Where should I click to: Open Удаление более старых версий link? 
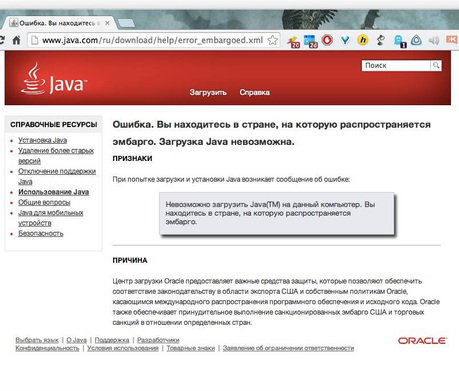(x=56, y=156)
